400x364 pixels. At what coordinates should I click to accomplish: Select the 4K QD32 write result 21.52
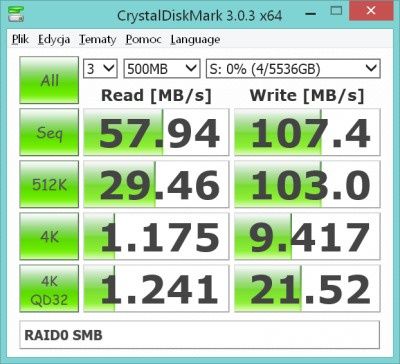(x=307, y=289)
